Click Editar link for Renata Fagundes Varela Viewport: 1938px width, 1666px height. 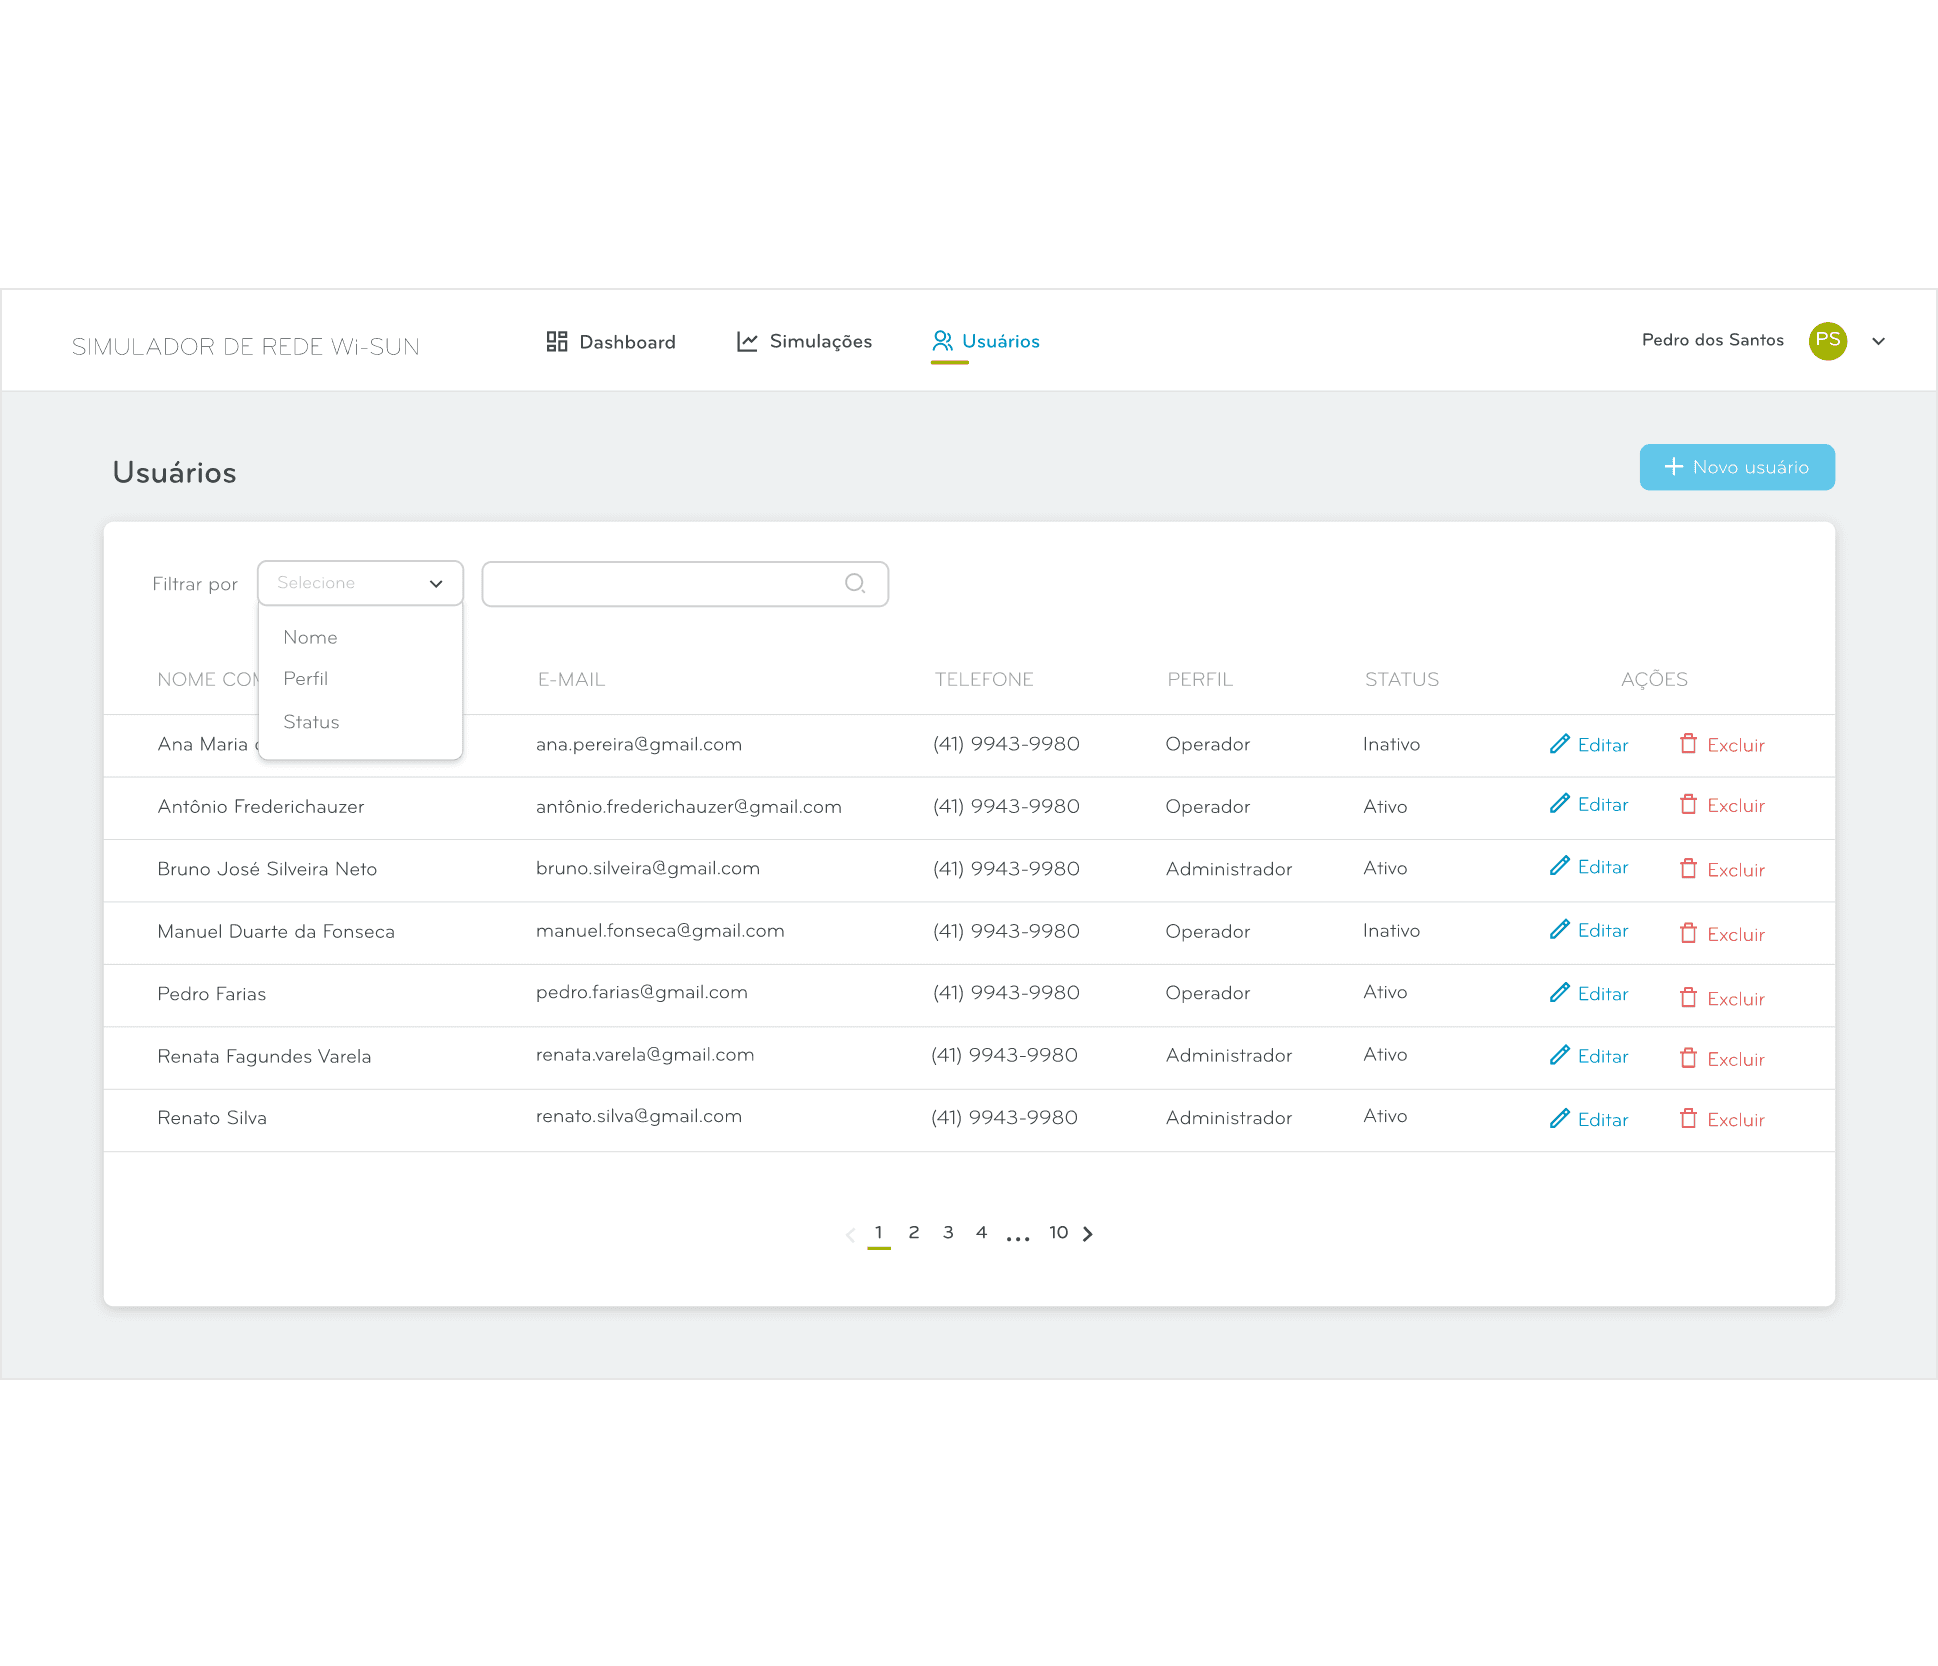pos(1602,1057)
